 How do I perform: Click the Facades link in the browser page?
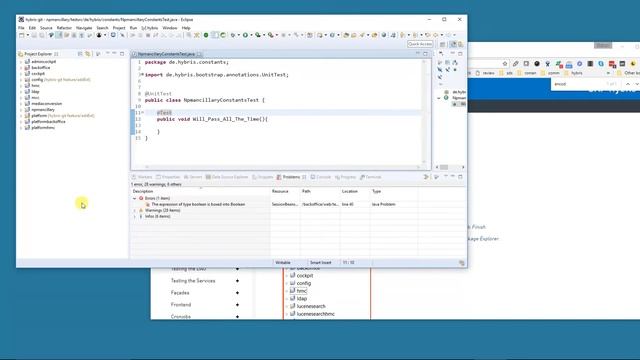pyautogui.click(x=180, y=293)
